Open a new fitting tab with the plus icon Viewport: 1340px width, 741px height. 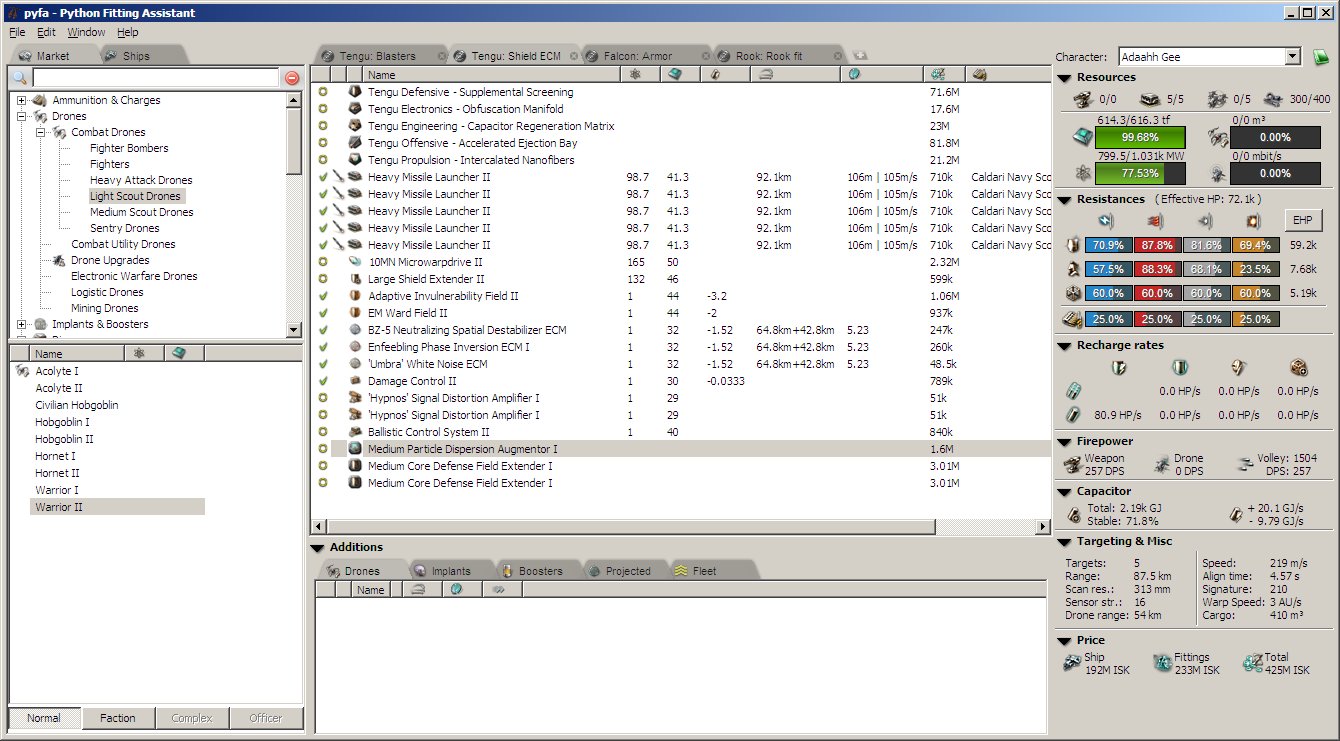tap(860, 56)
